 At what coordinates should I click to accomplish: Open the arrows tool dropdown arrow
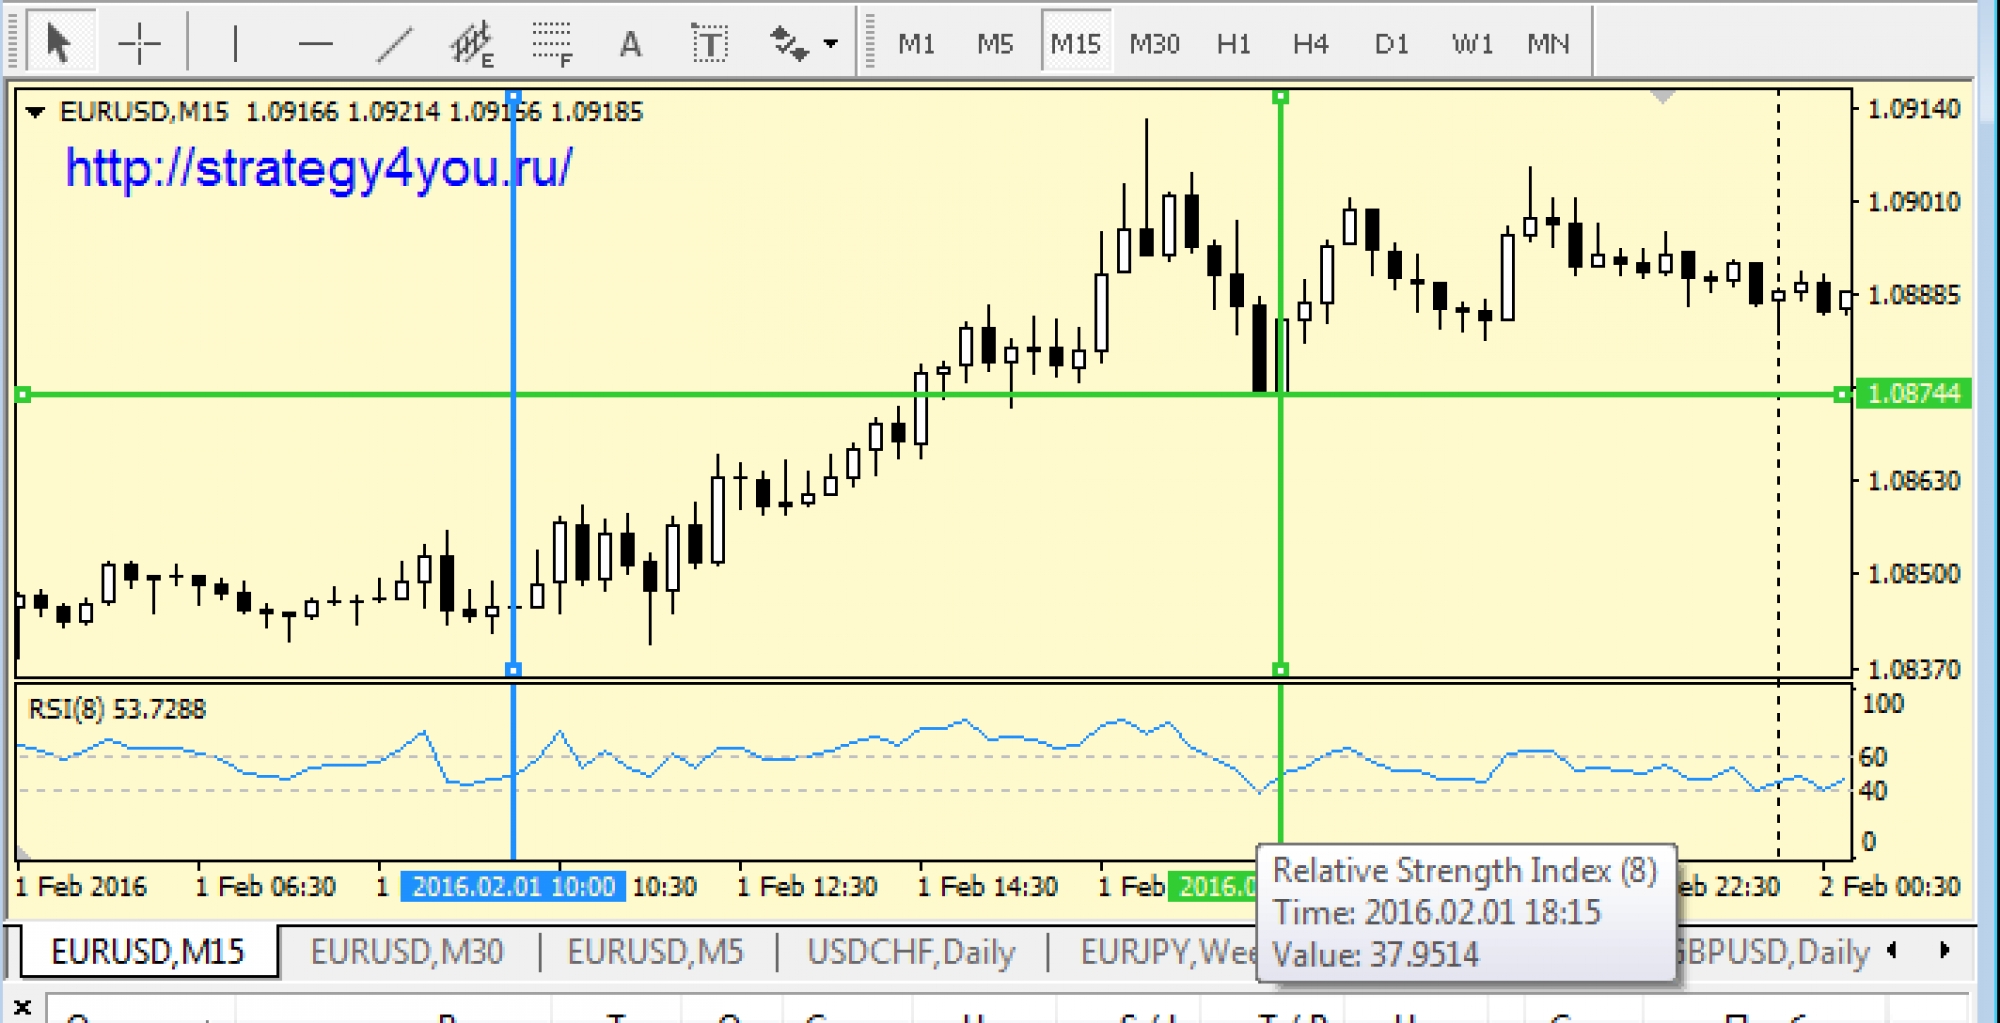coord(831,43)
